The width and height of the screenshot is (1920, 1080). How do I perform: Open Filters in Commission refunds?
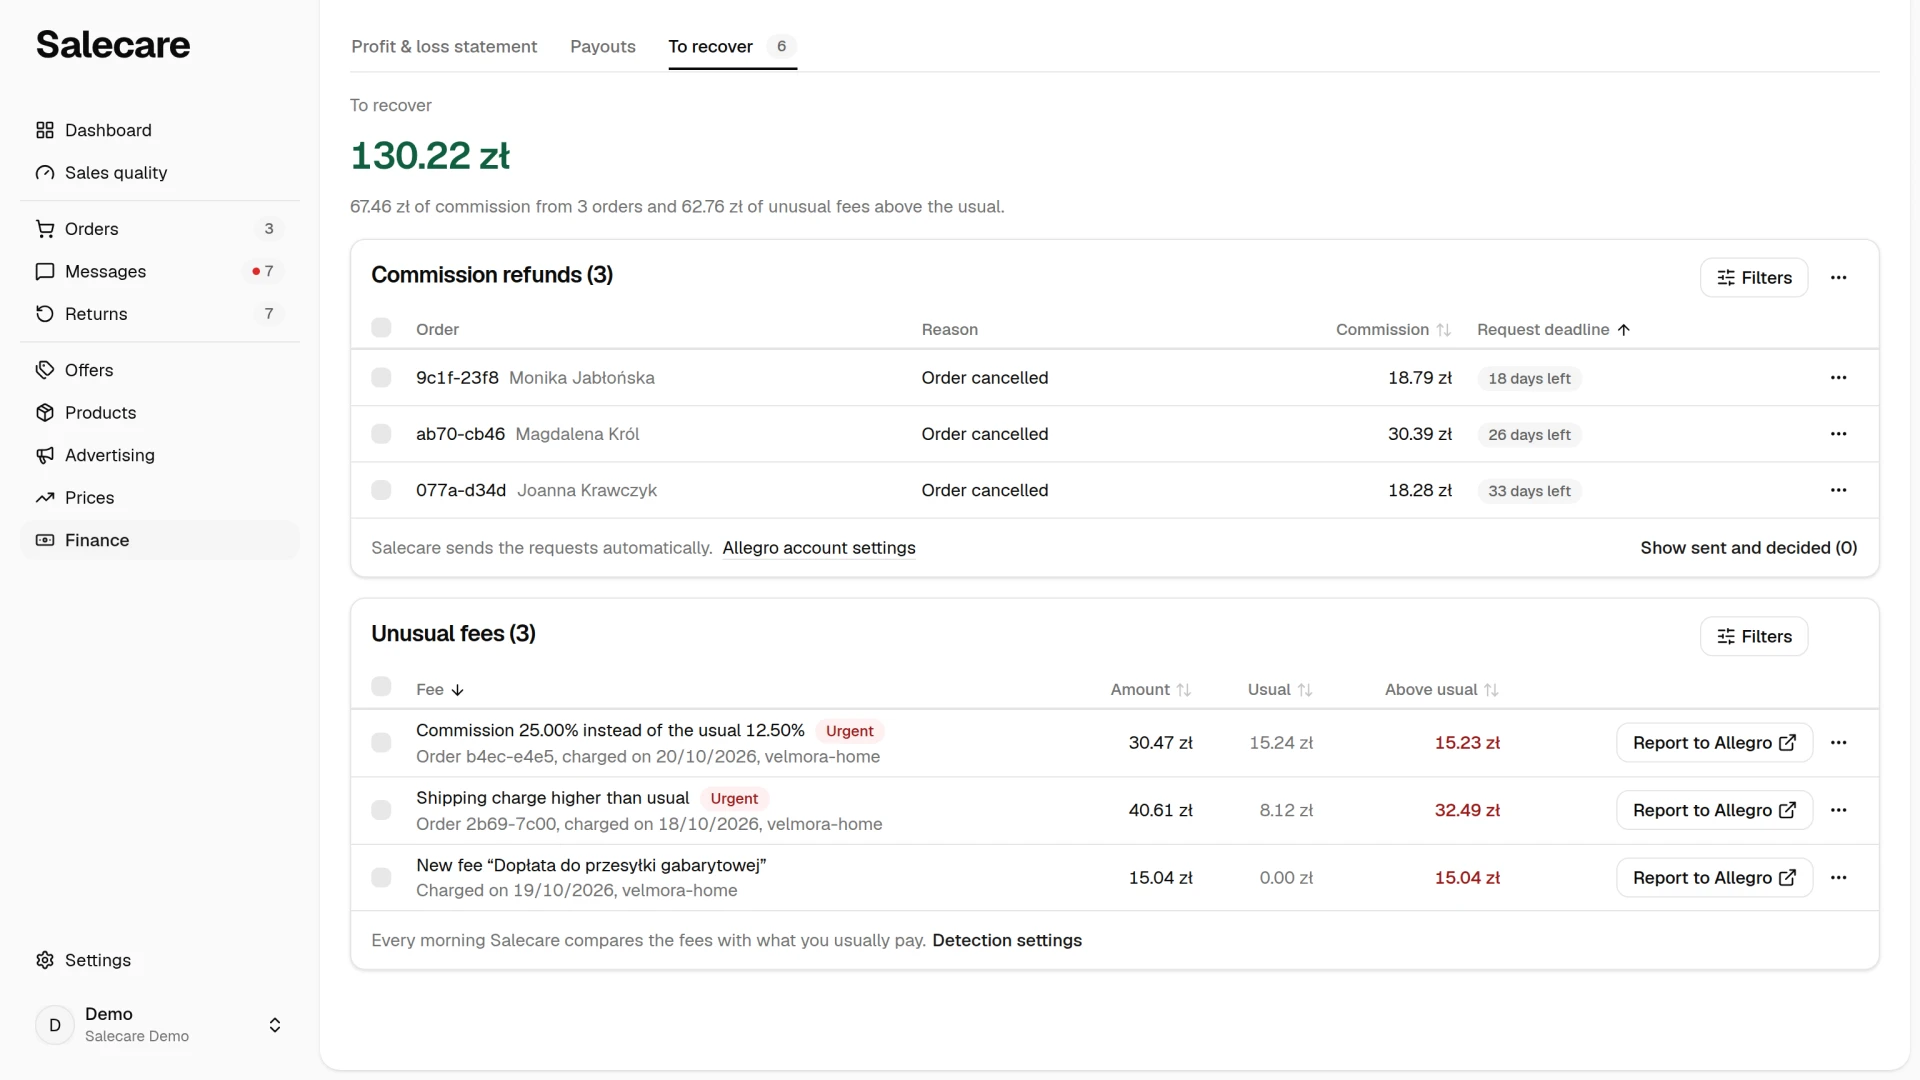click(x=1754, y=278)
